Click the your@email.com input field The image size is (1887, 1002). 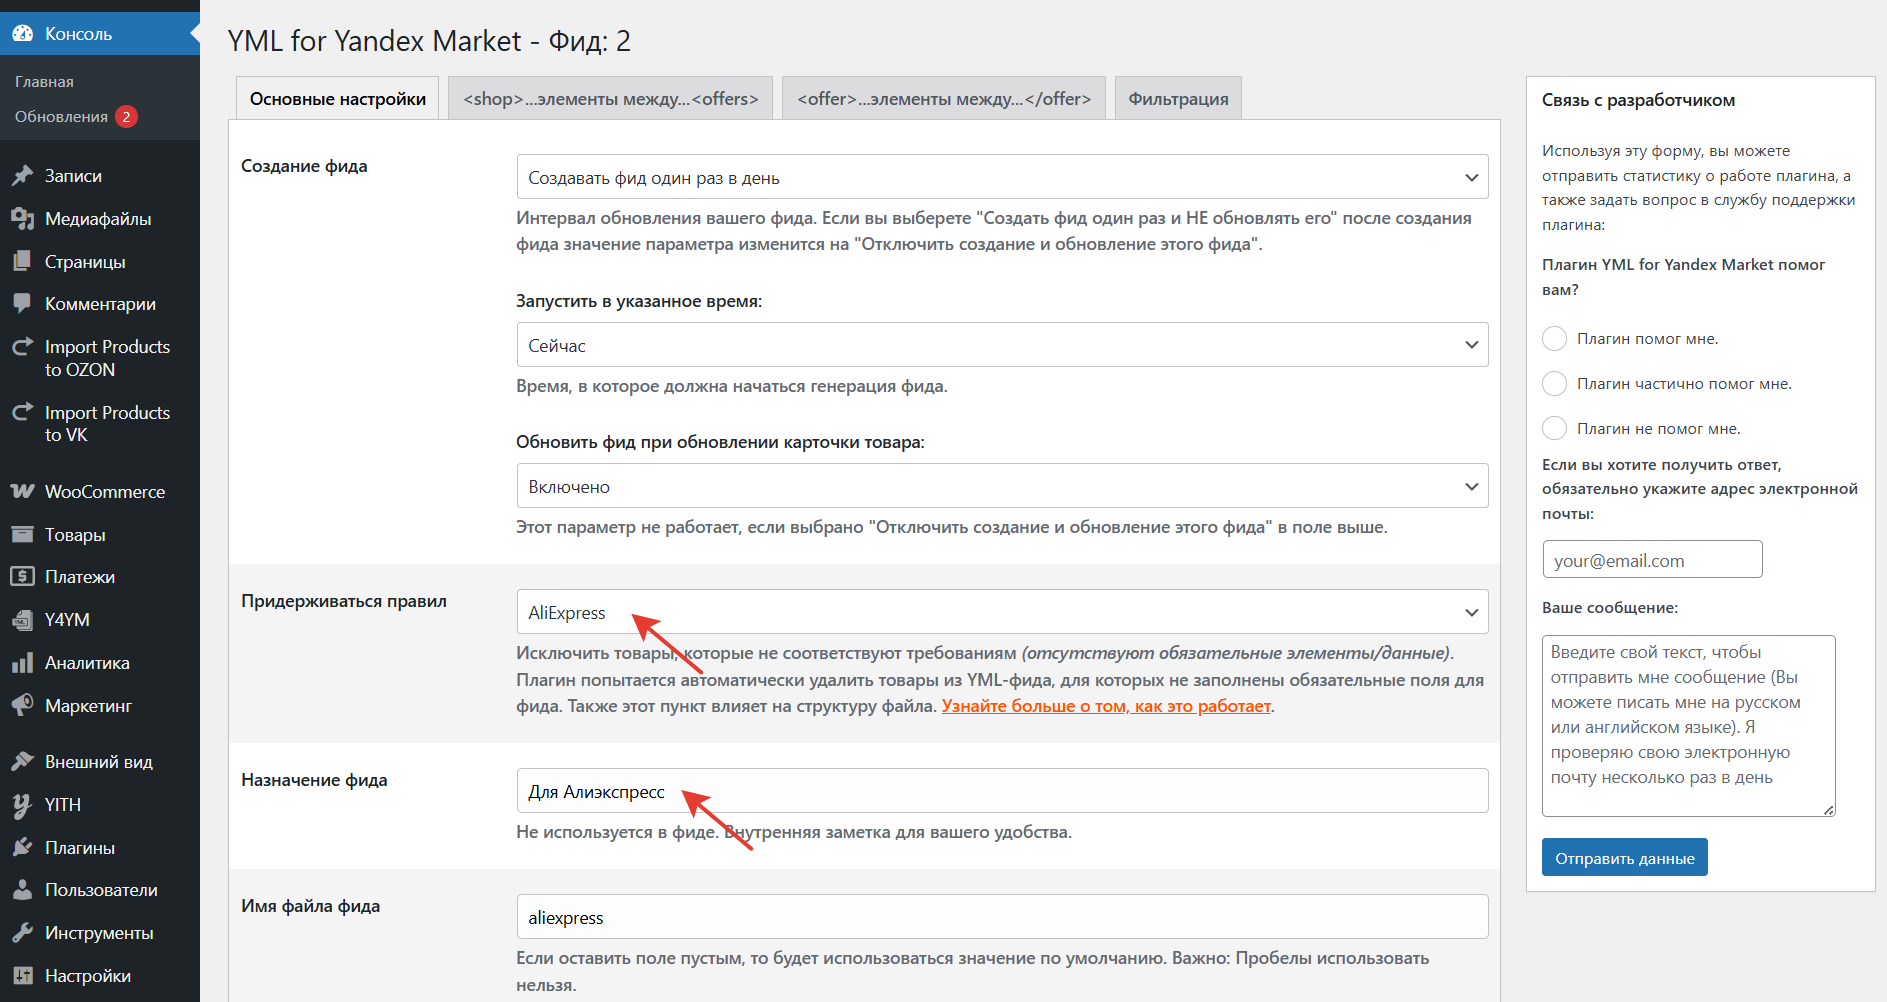coord(1651,560)
